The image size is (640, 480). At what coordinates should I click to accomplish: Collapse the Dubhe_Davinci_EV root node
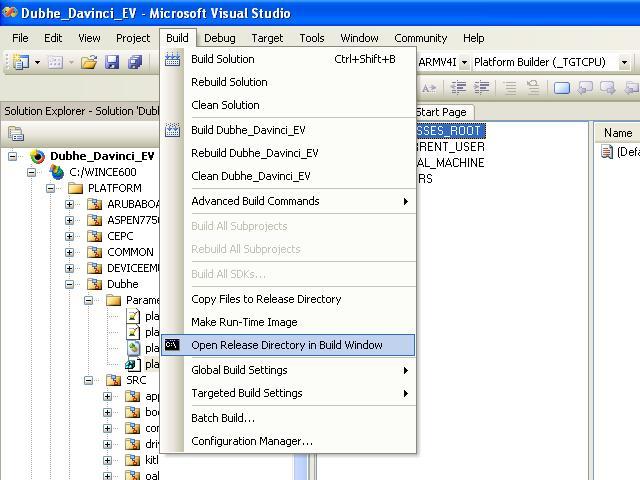coord(13,156)
